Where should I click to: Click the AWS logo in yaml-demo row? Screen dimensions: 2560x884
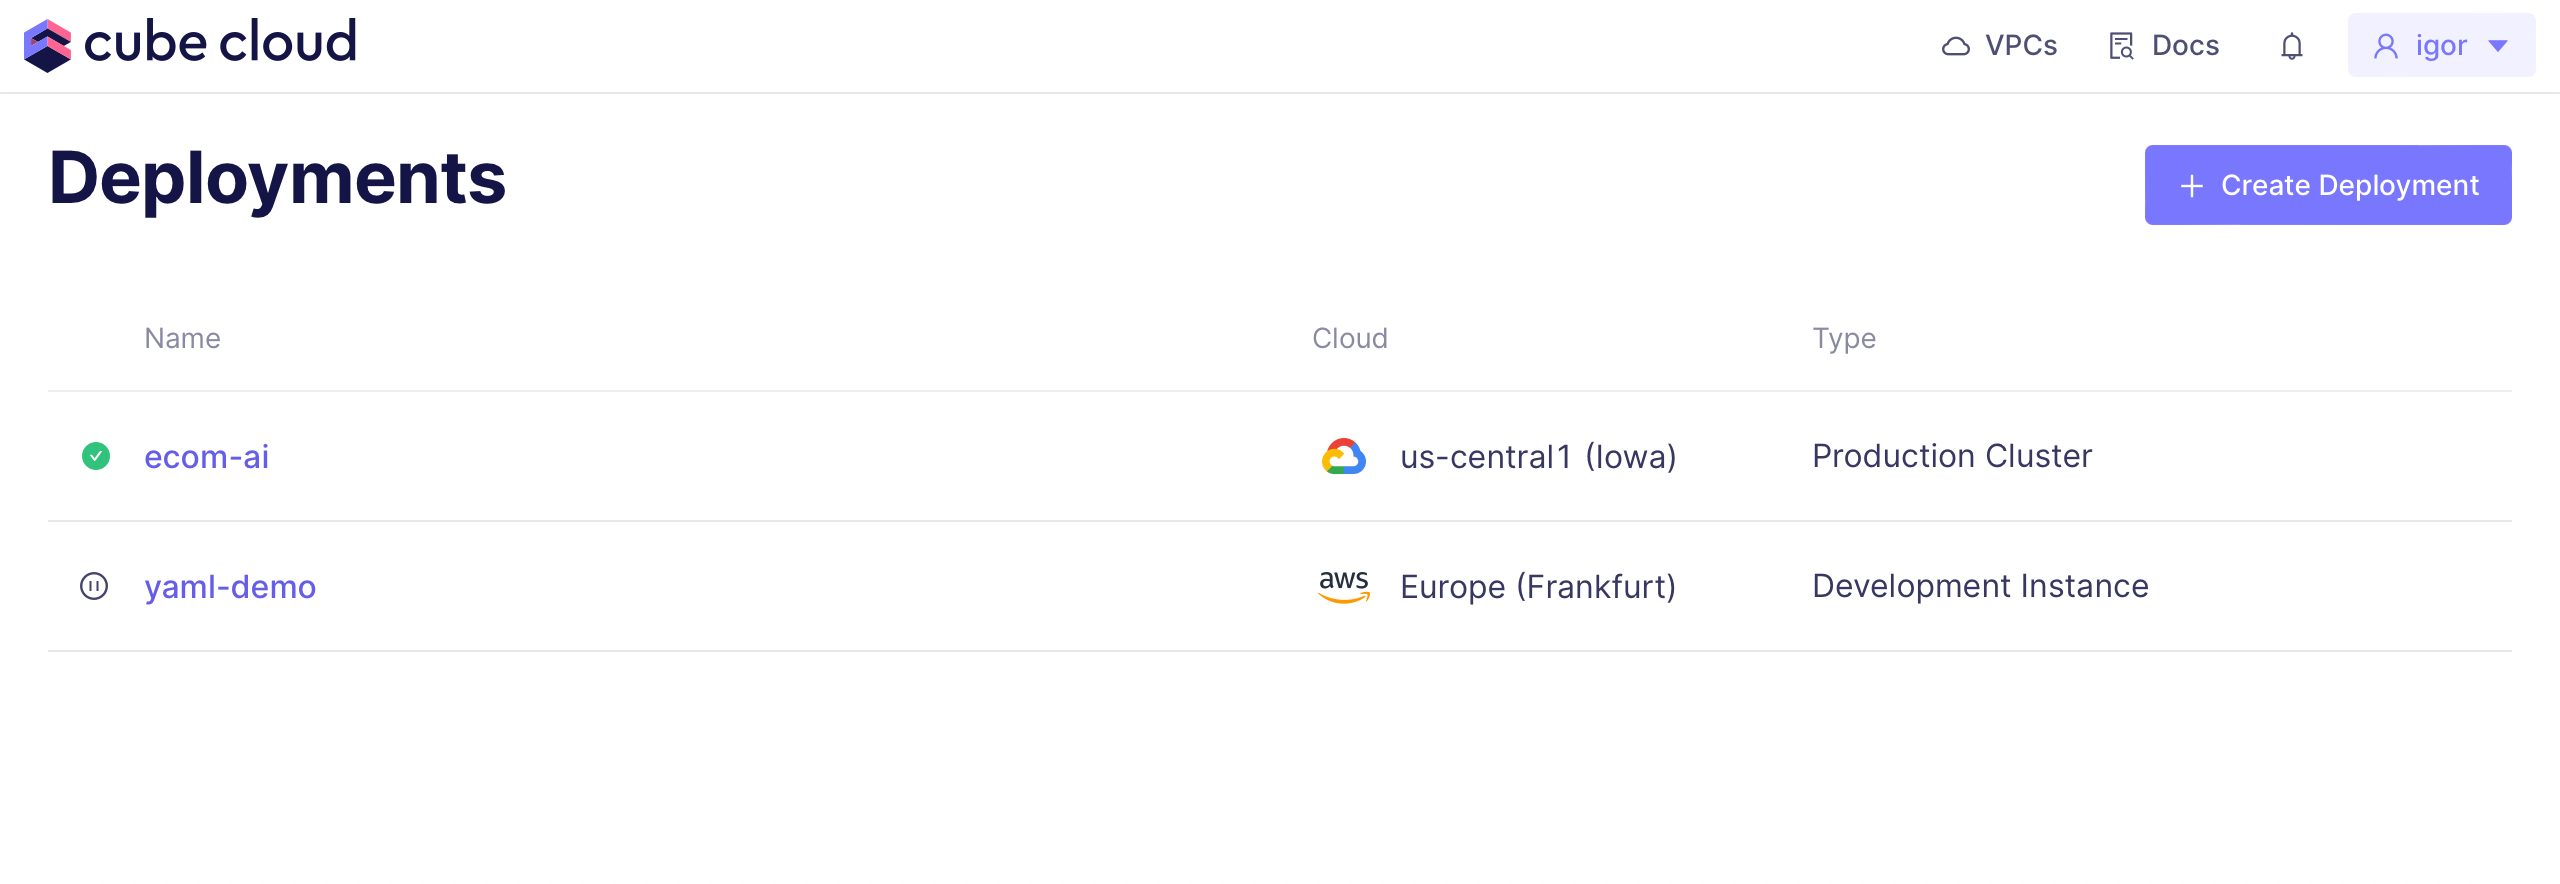click(1343, 586)
